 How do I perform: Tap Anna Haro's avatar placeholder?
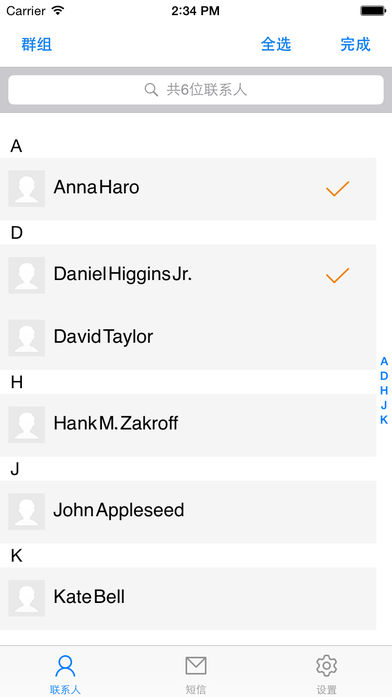tap(27, 188)
